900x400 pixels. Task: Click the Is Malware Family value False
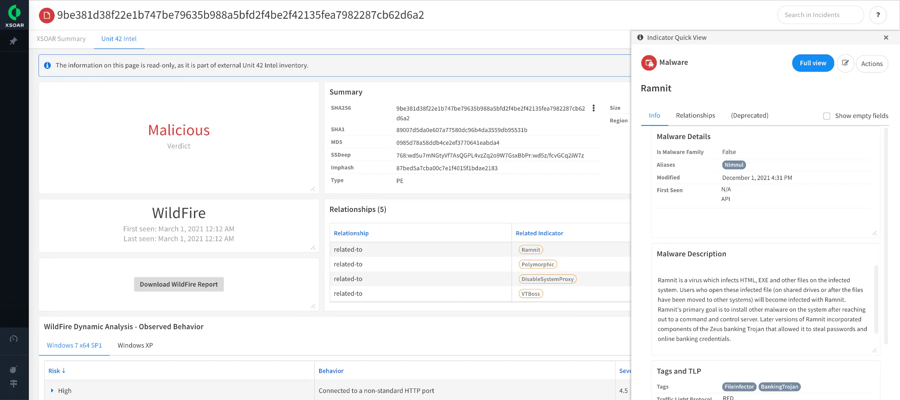point(729,152)
